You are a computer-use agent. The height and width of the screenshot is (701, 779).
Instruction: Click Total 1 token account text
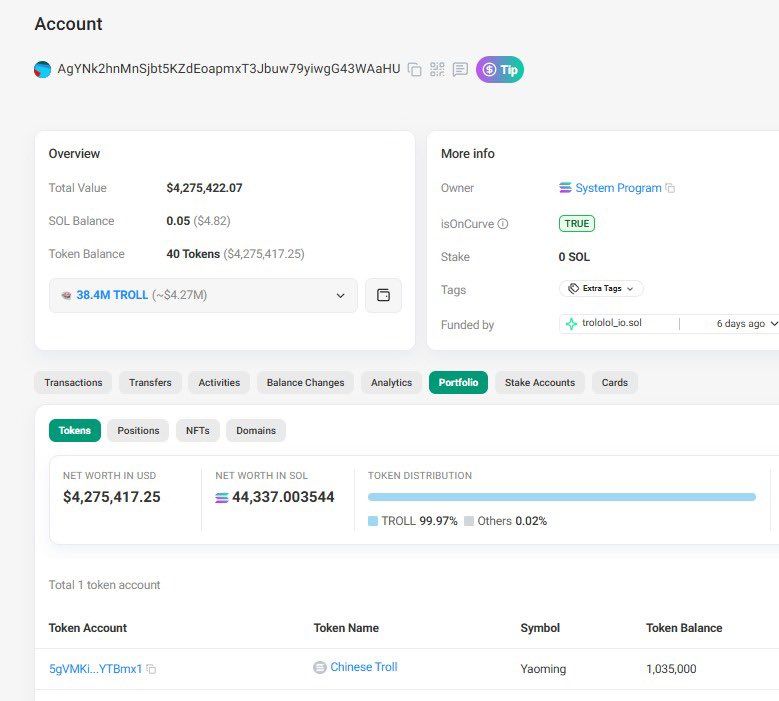pyautogui.click(x=104, y=585)
